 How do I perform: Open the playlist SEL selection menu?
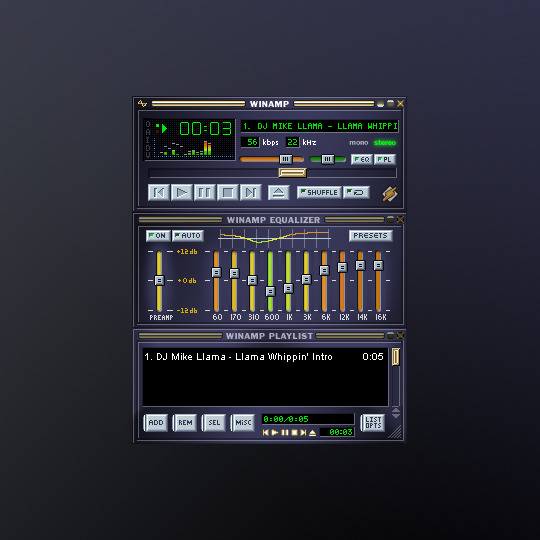pos(214,423)
